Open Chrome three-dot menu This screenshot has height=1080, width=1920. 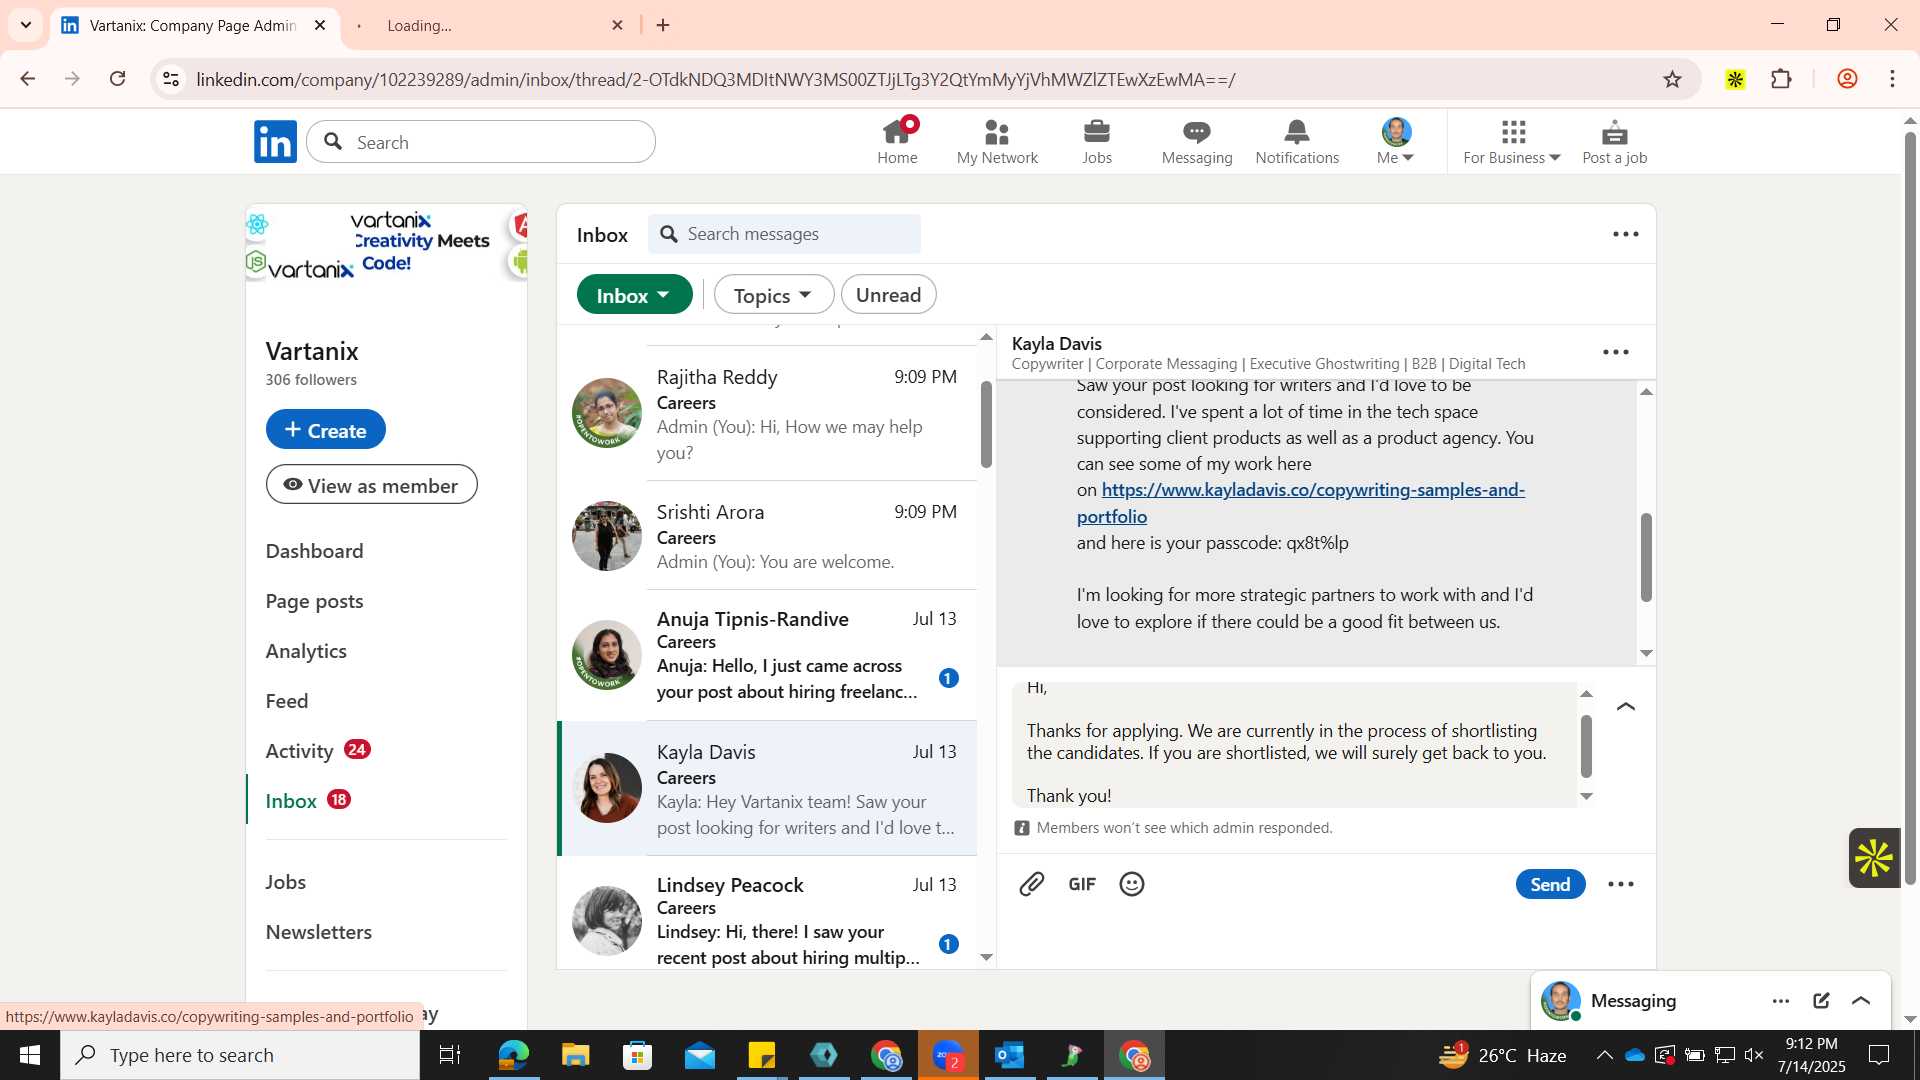pos(1892,79)
